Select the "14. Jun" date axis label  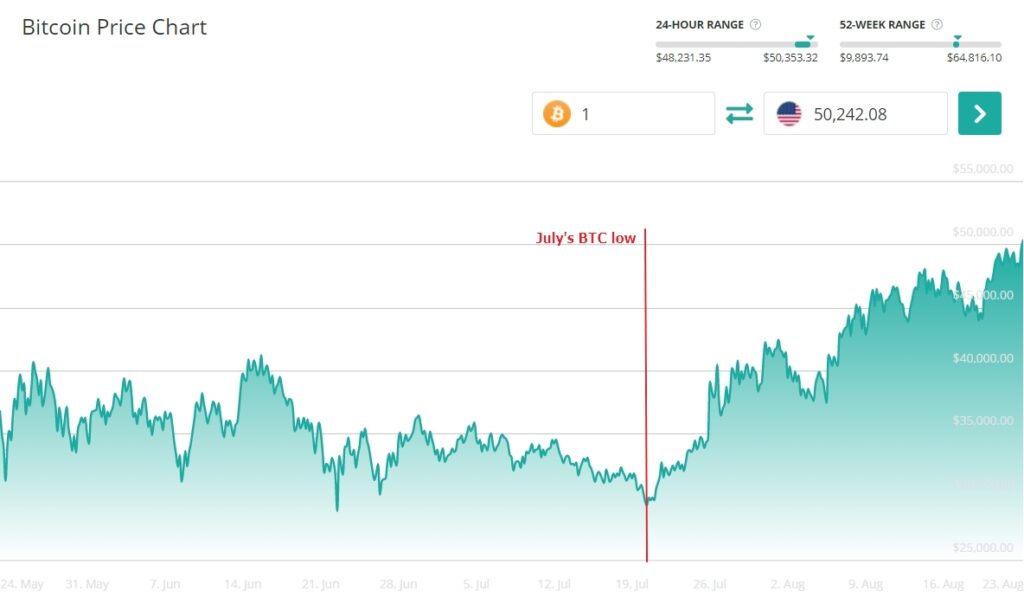243,584
